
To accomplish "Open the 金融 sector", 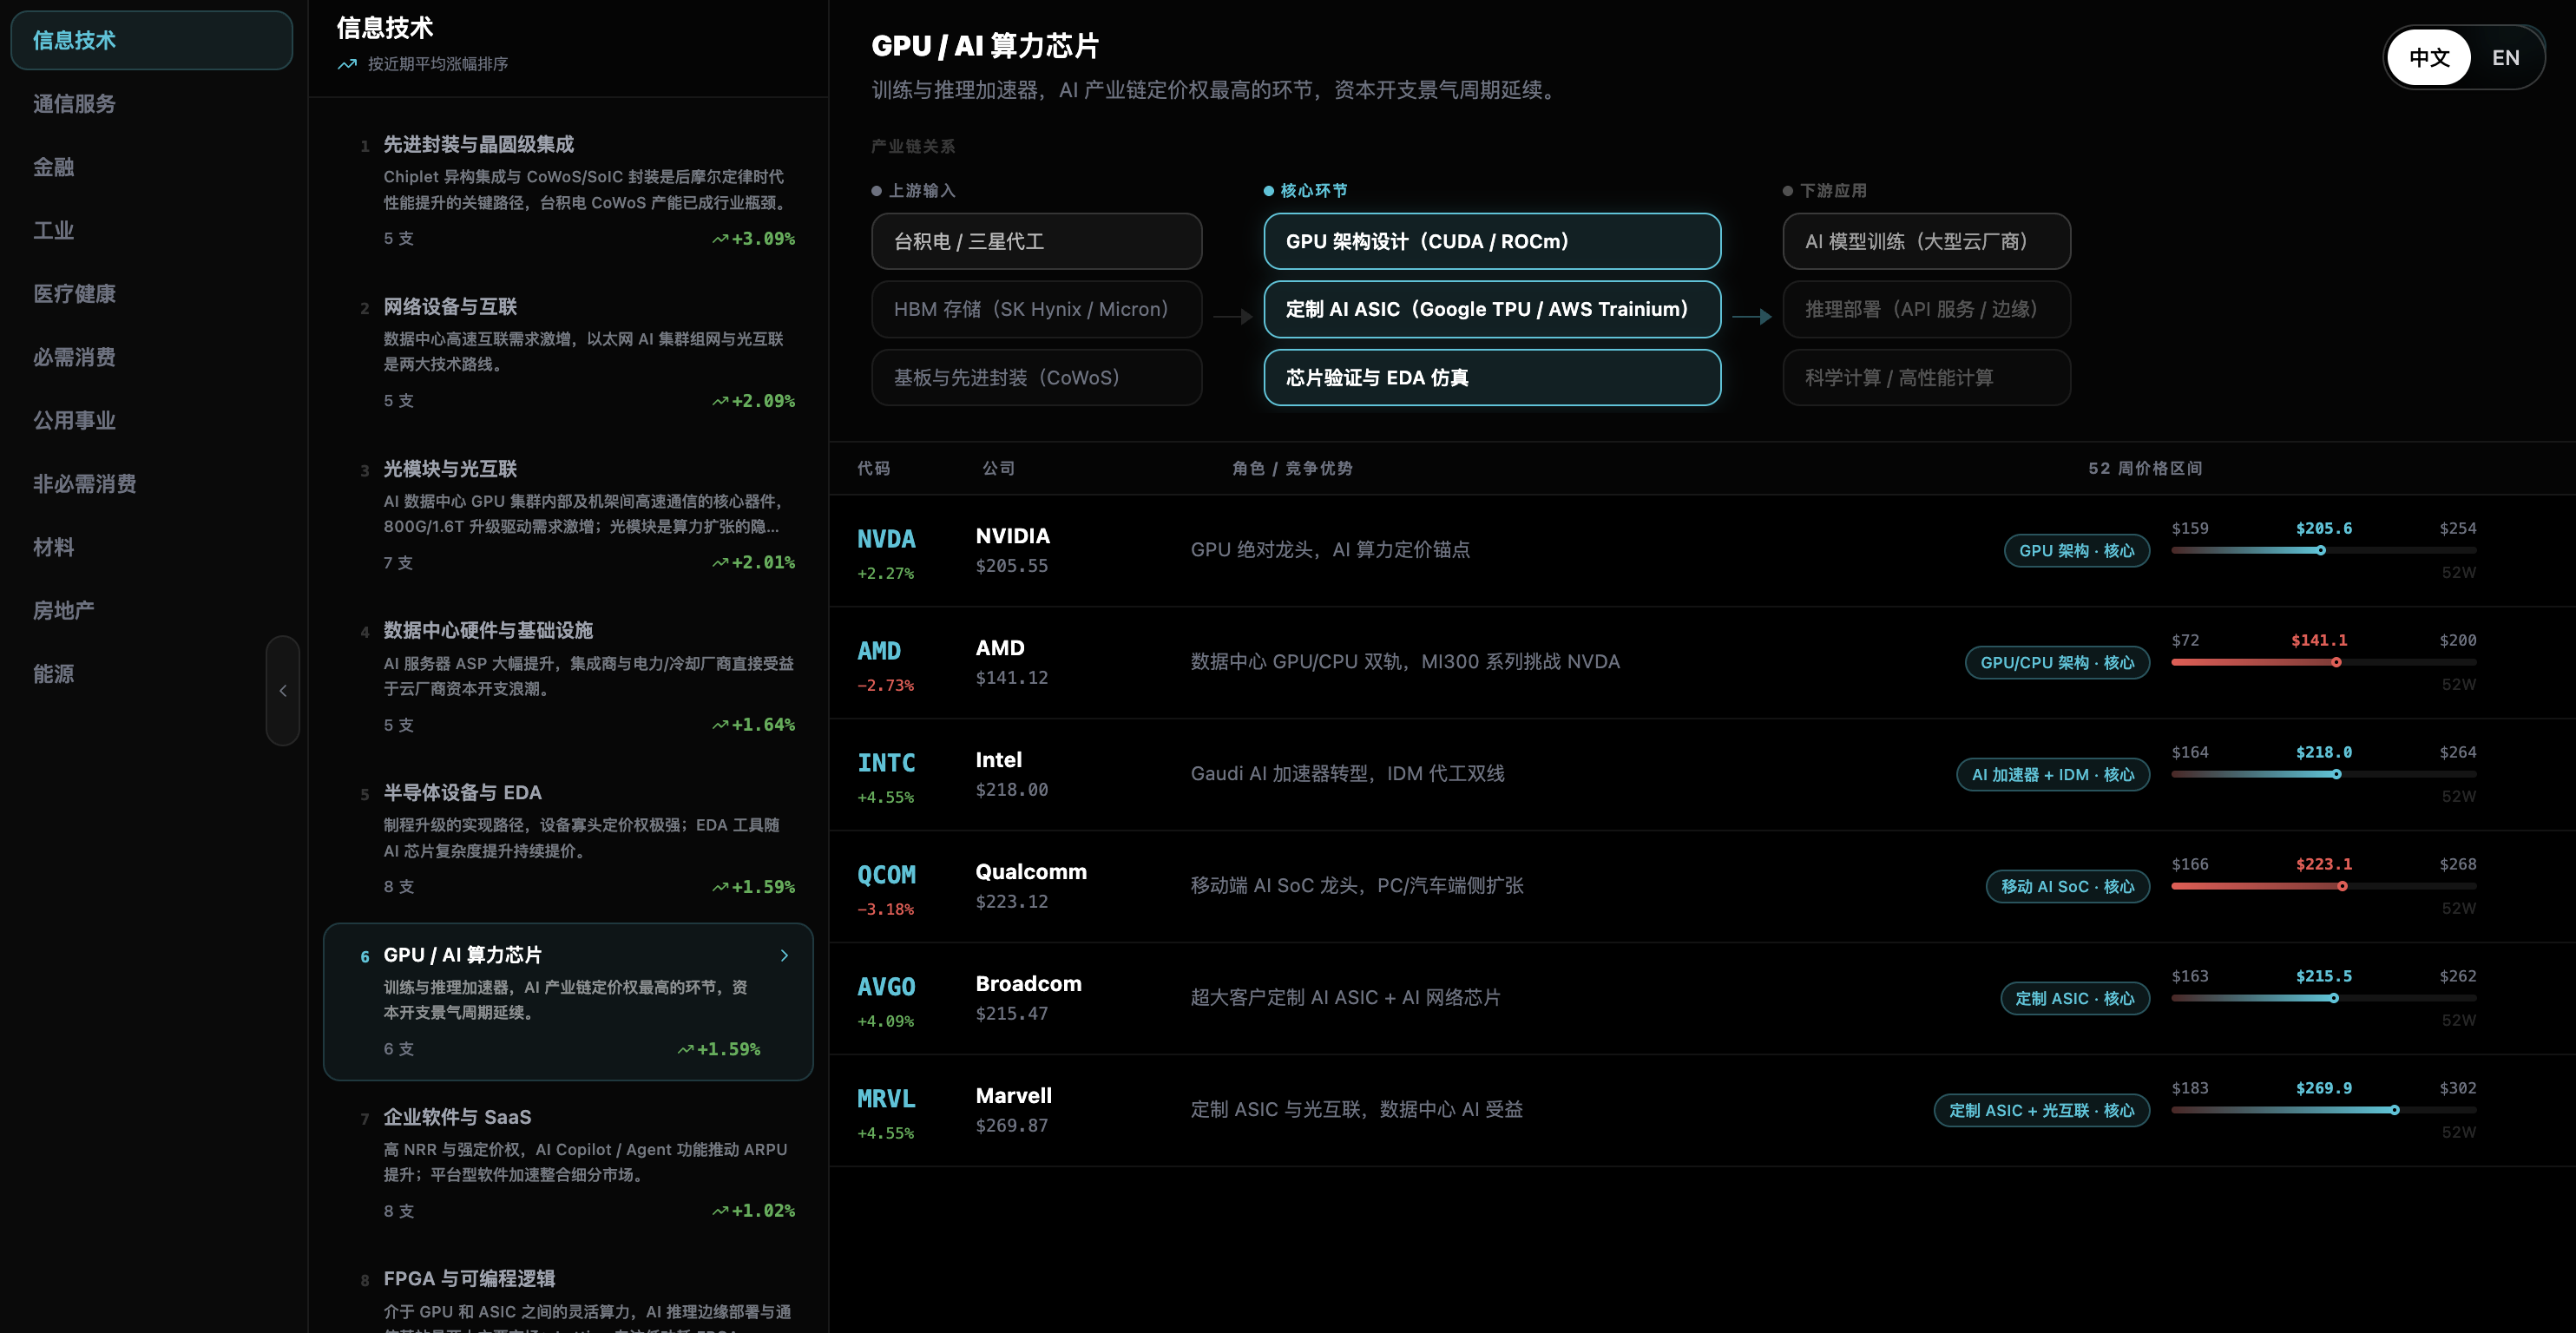I will click(x=151, y=167).
